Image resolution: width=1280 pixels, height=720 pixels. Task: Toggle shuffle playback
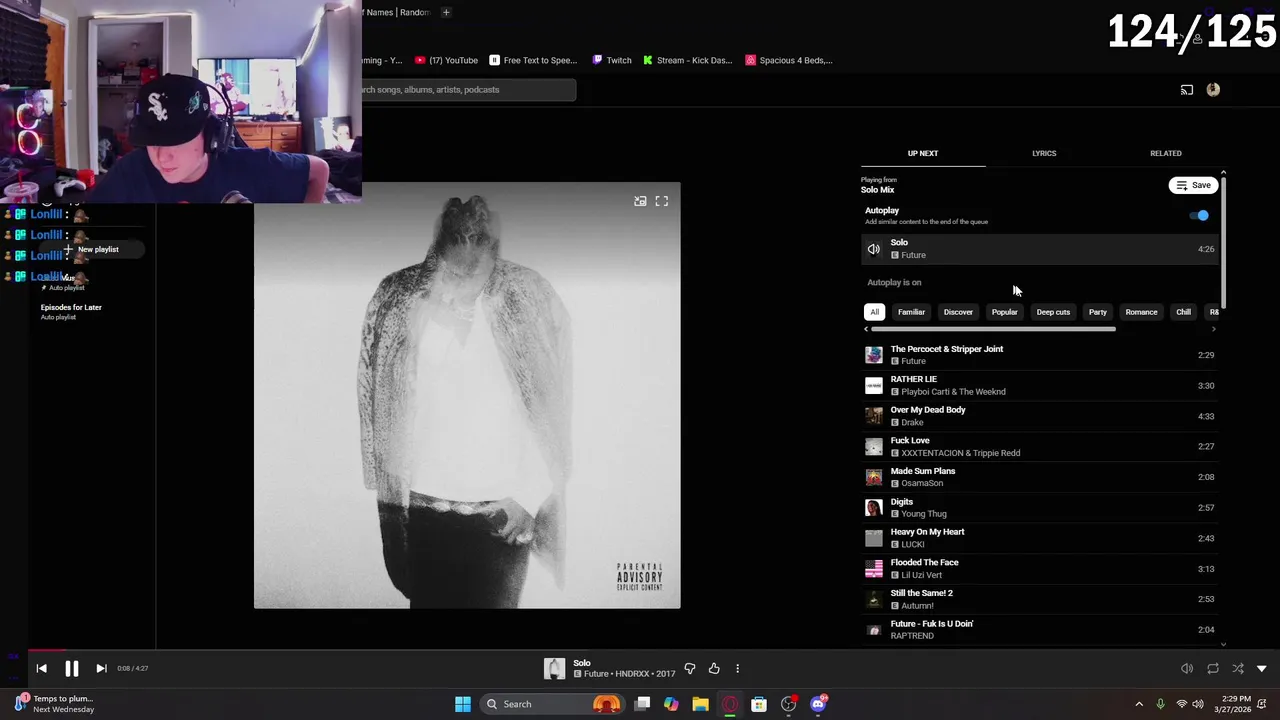pyautogui.click(x=1238, y=668)
